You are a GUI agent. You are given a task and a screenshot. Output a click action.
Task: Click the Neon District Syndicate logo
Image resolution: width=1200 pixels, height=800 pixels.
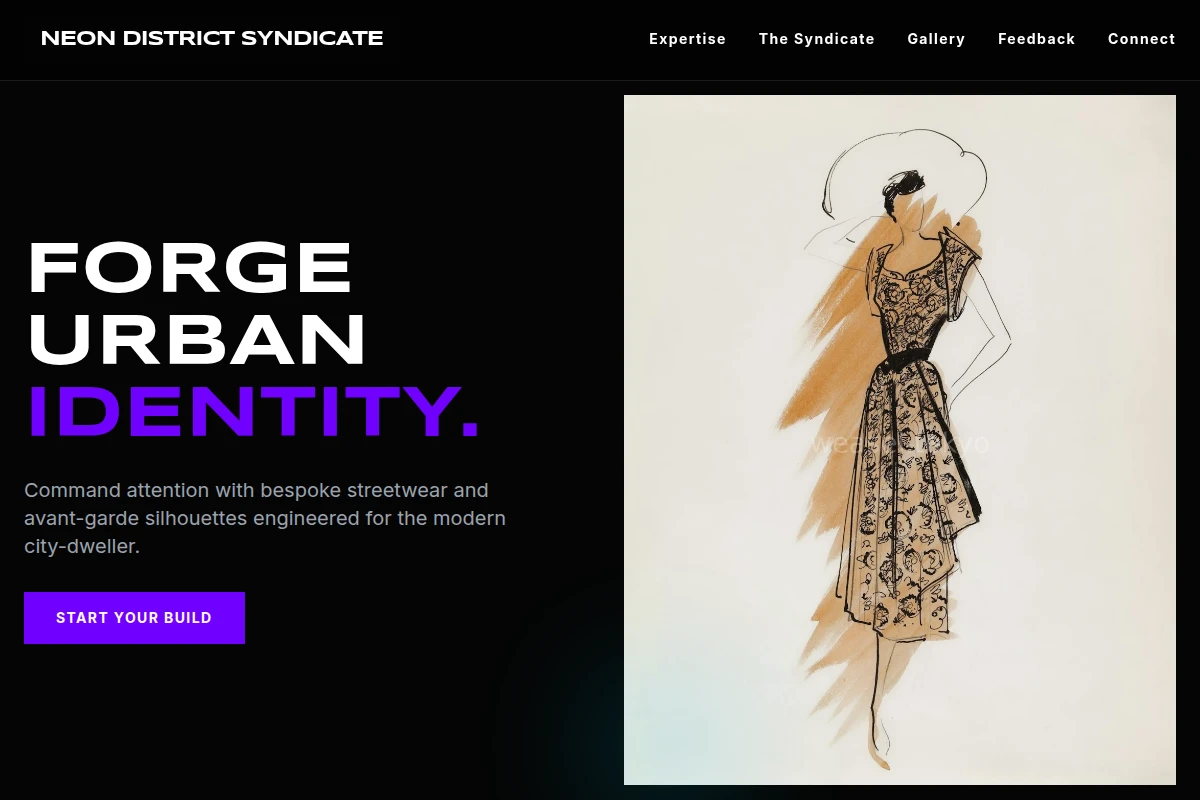coord(212,39)
